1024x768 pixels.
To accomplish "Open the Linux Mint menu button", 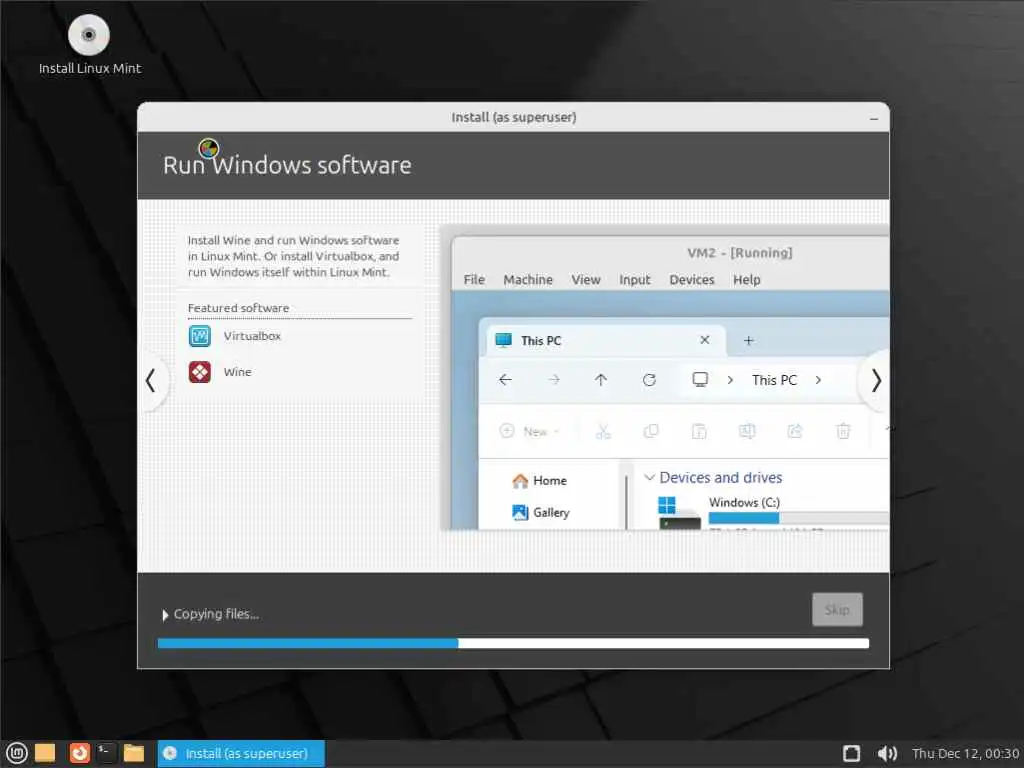I will pyautogui.click(x=17, y=754).
